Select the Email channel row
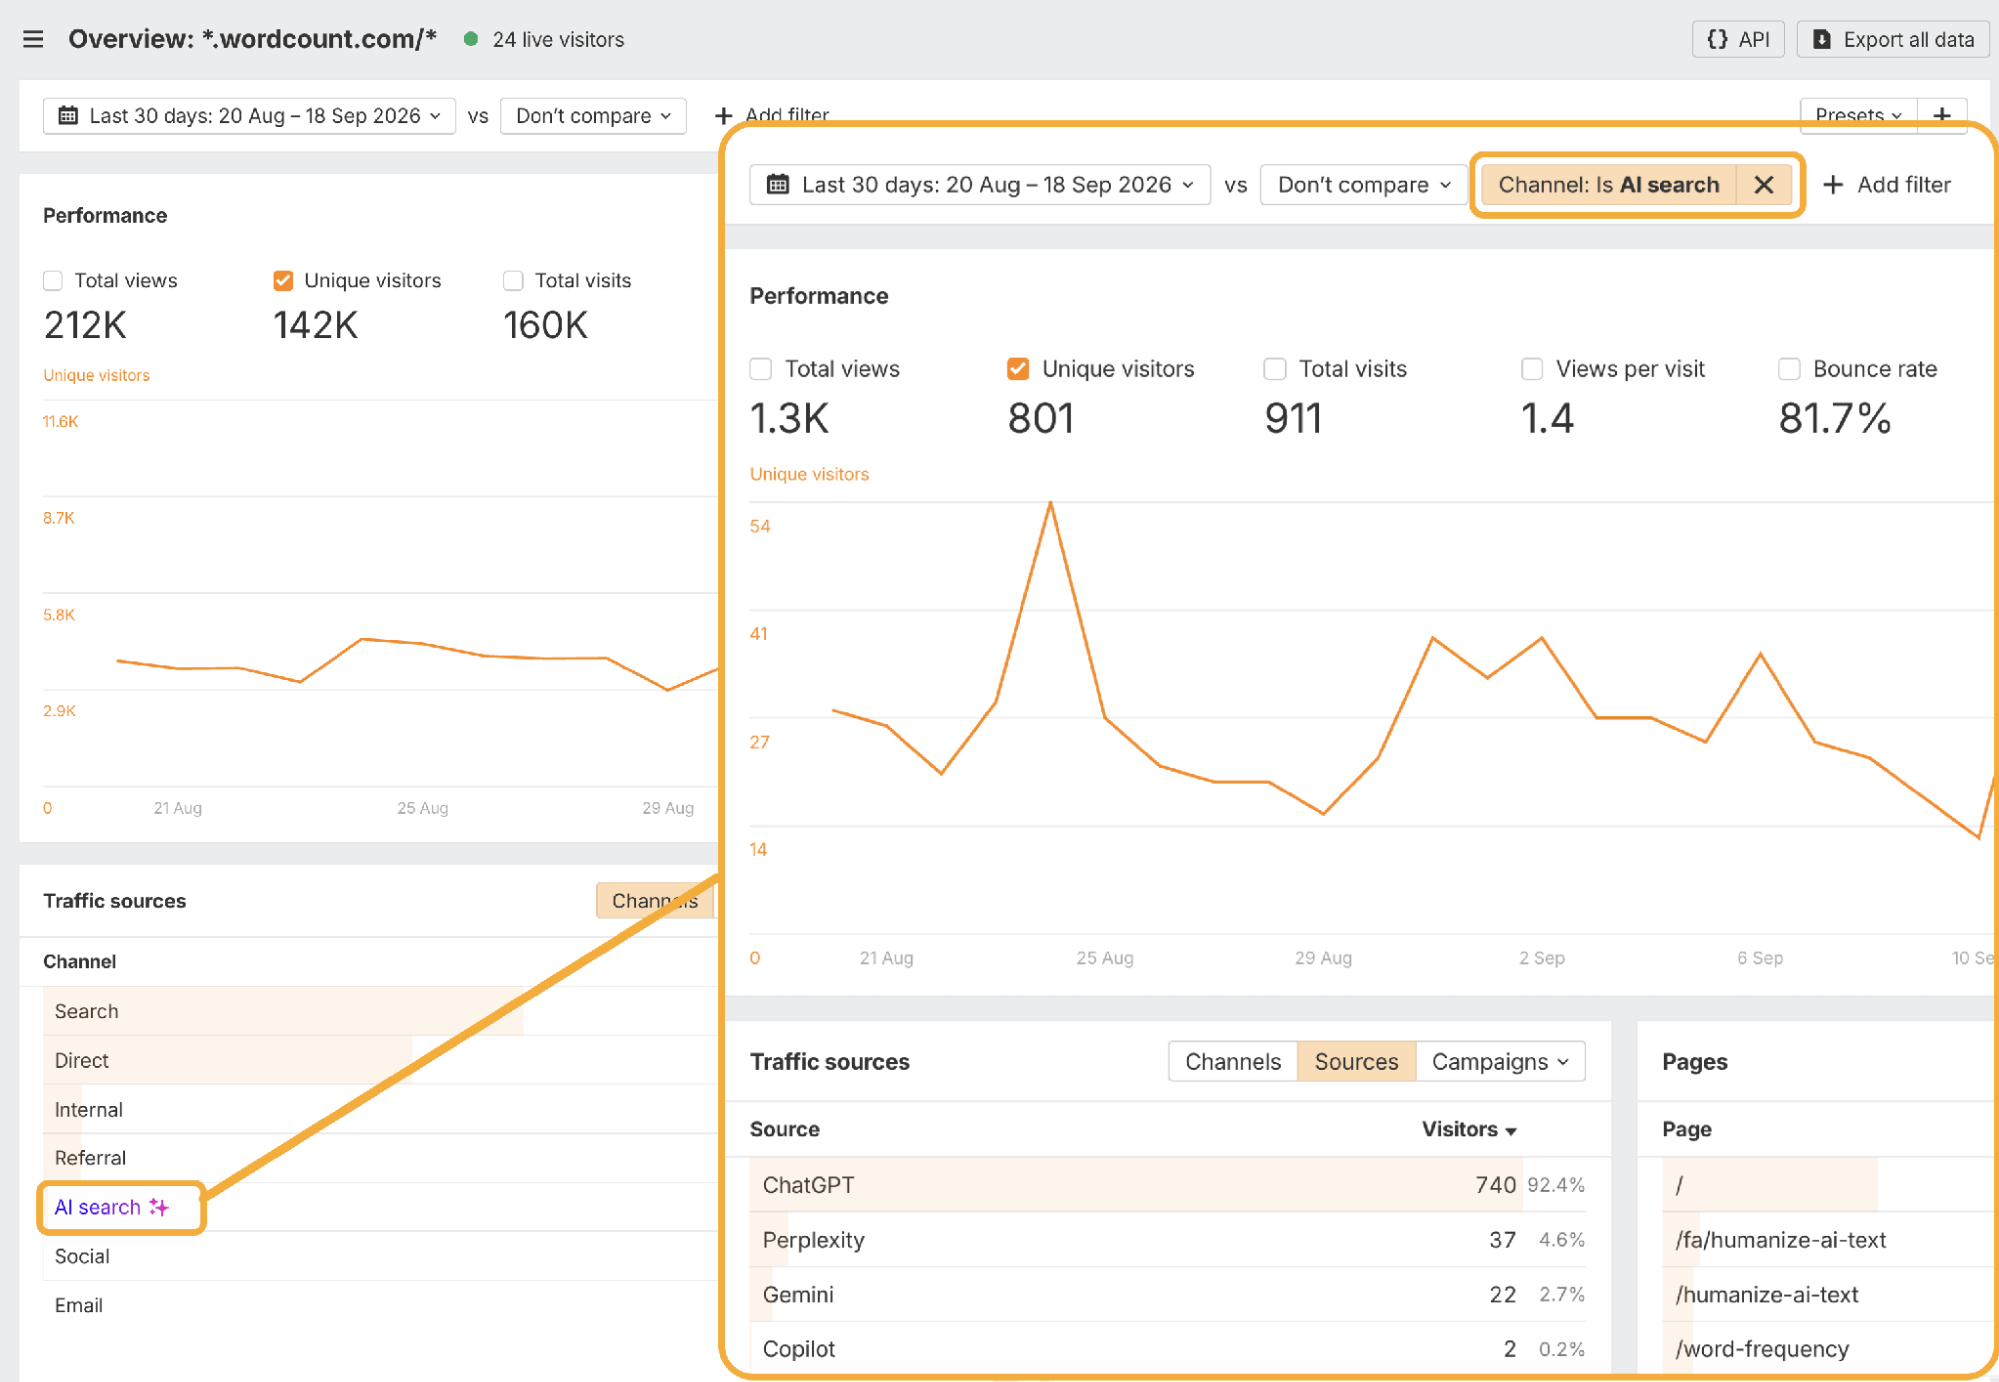The height and width of the screenshot is (1382, 1999). pyautogui.click(x=380, y=1305)
